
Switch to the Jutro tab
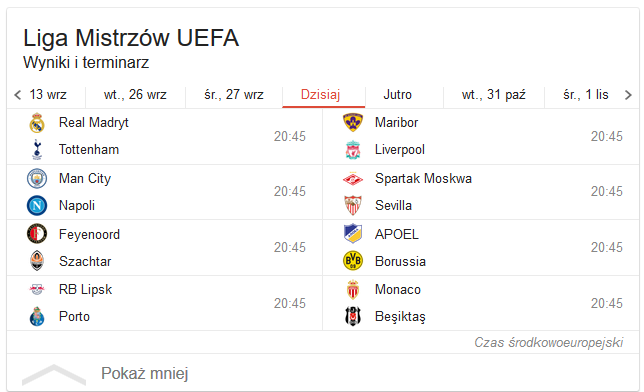tap(398, 95)
